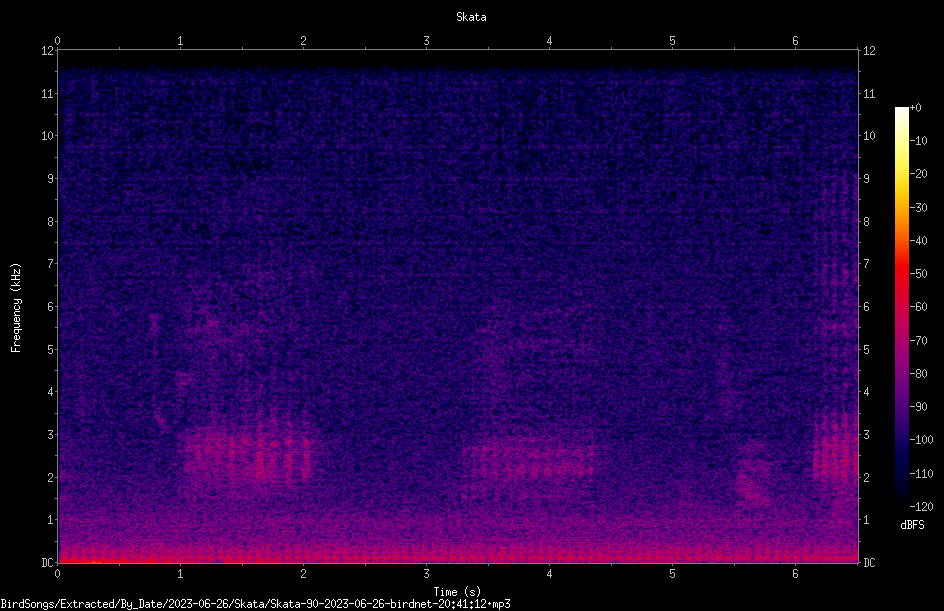Click the "-100" value on the color scale
This screenshot has height=611, width=944.
point(921,440)
